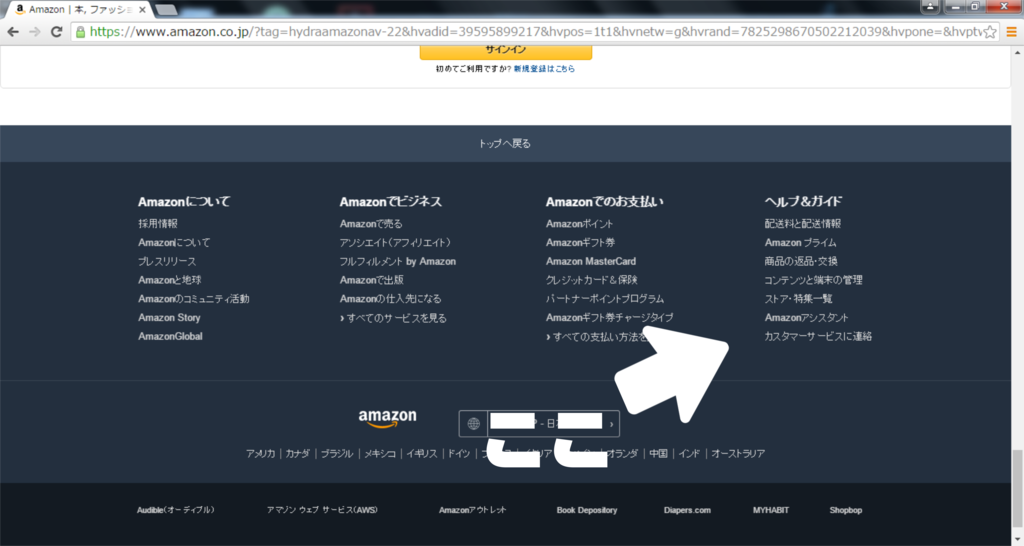Open Amazonギフト券 link
Viewport: 1024px width, 546px height.
[581, 242]
